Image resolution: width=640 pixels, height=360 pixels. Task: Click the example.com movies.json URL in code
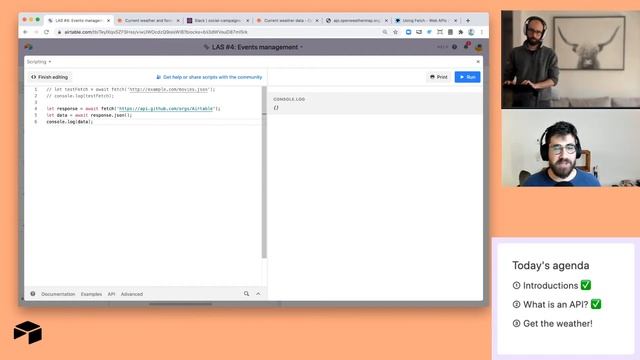(169, 89)
